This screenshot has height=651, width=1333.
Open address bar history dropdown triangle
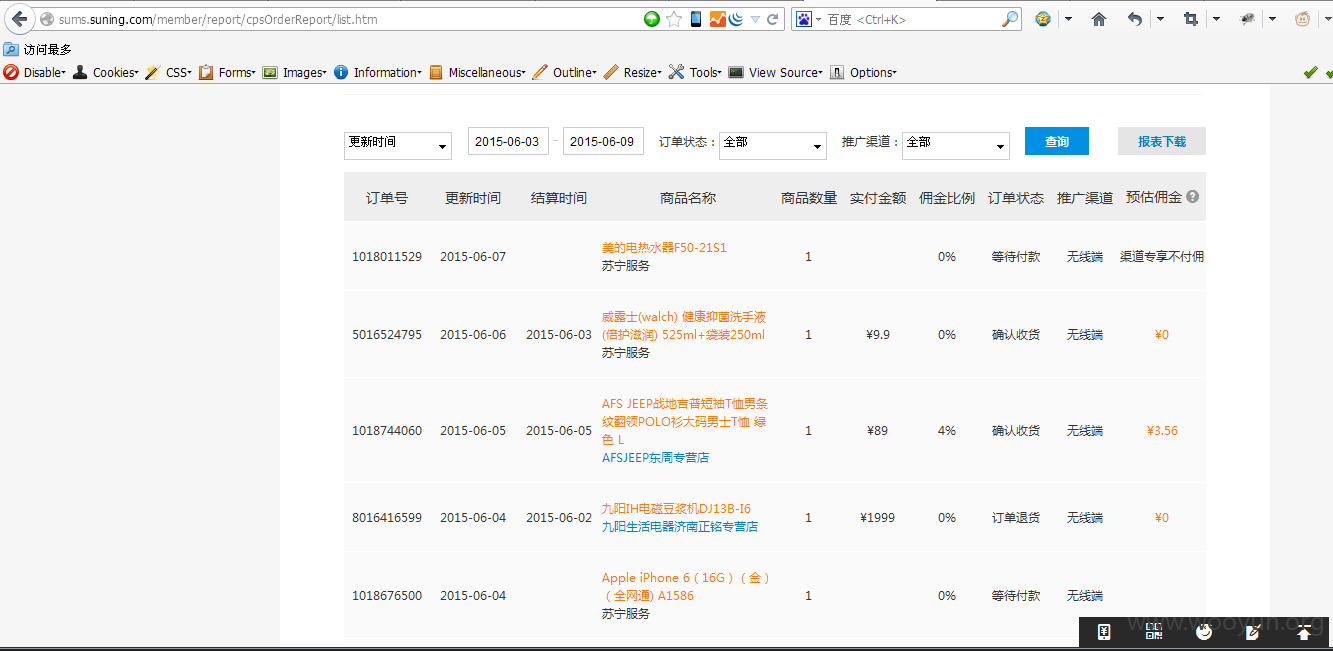755,19
